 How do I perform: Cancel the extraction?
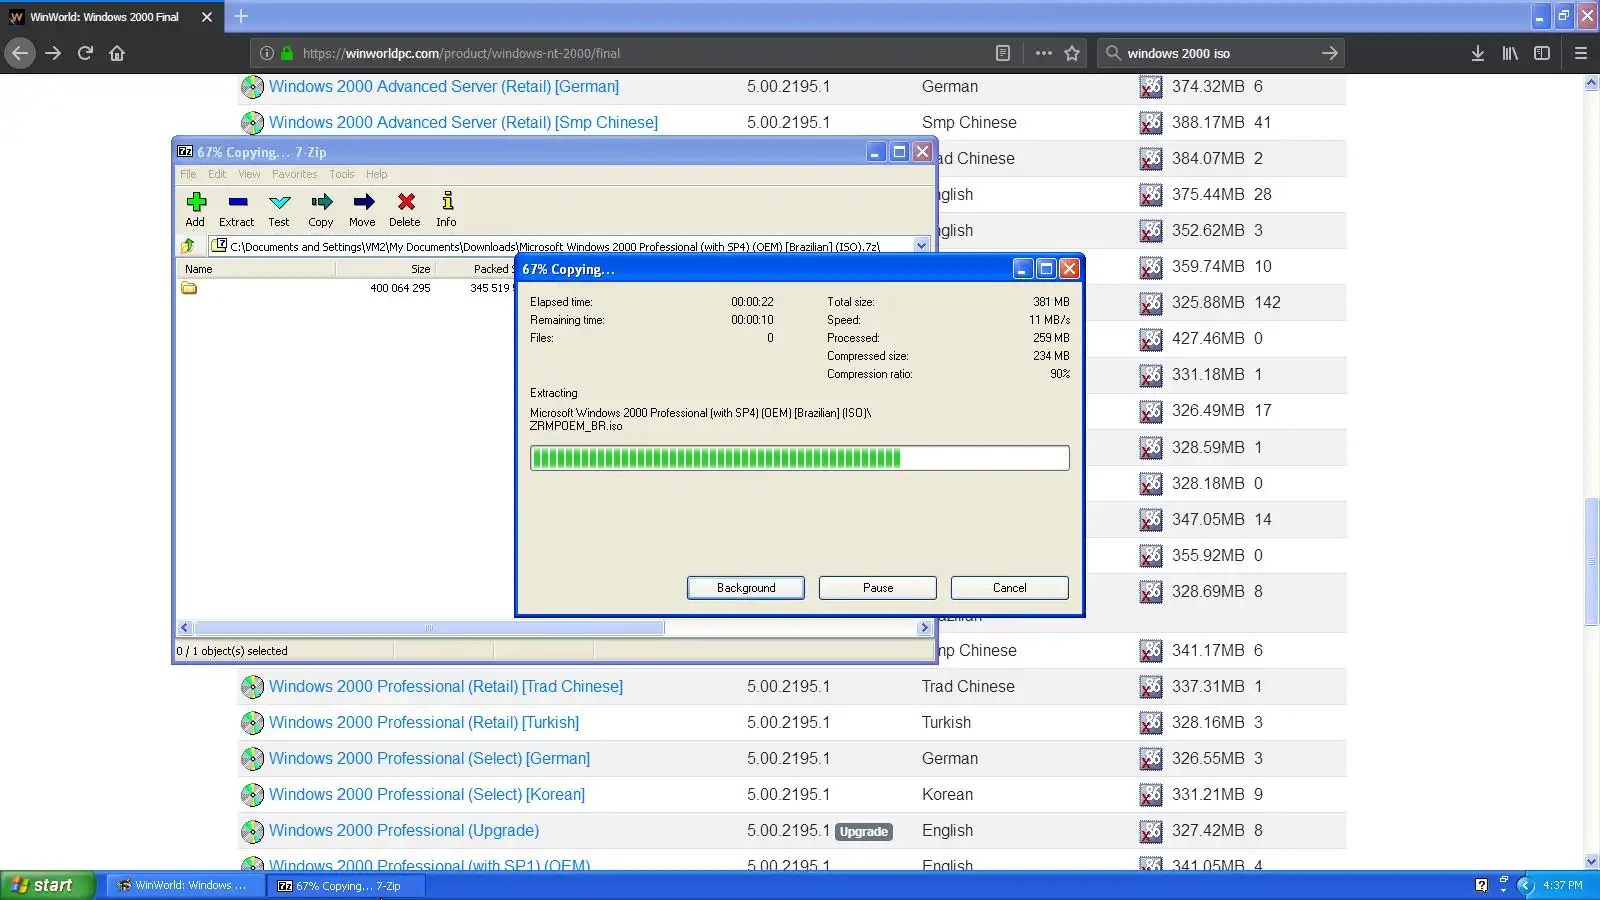point(1010,588)
